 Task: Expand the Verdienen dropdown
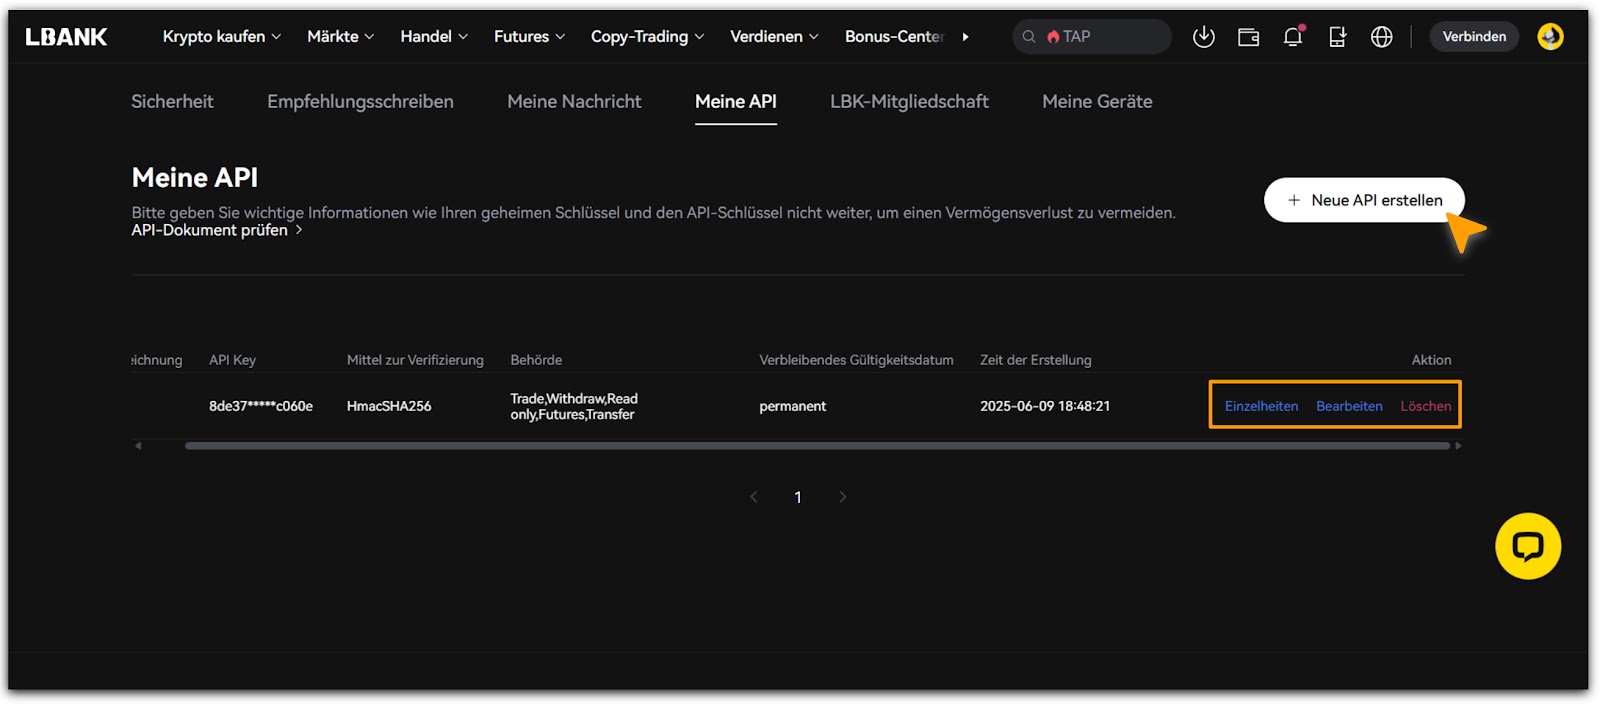tap(773, 37)
